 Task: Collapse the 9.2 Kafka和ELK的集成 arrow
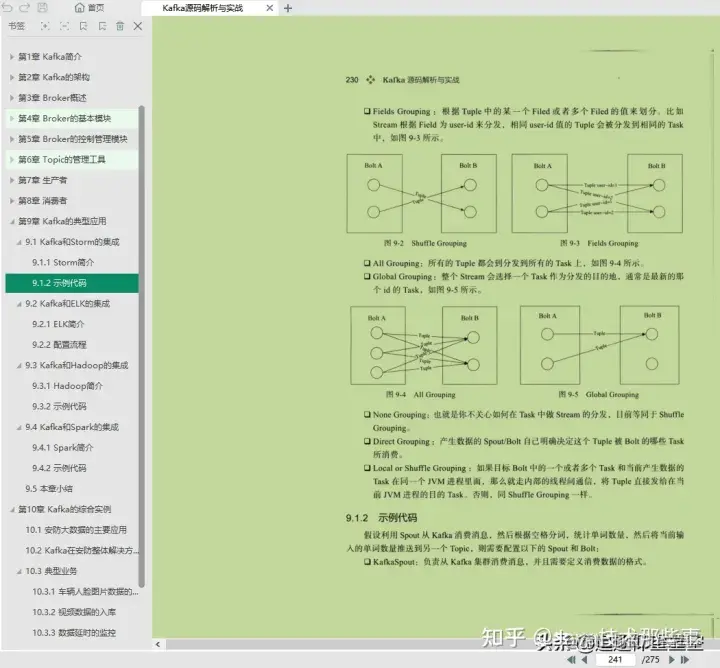19,304
